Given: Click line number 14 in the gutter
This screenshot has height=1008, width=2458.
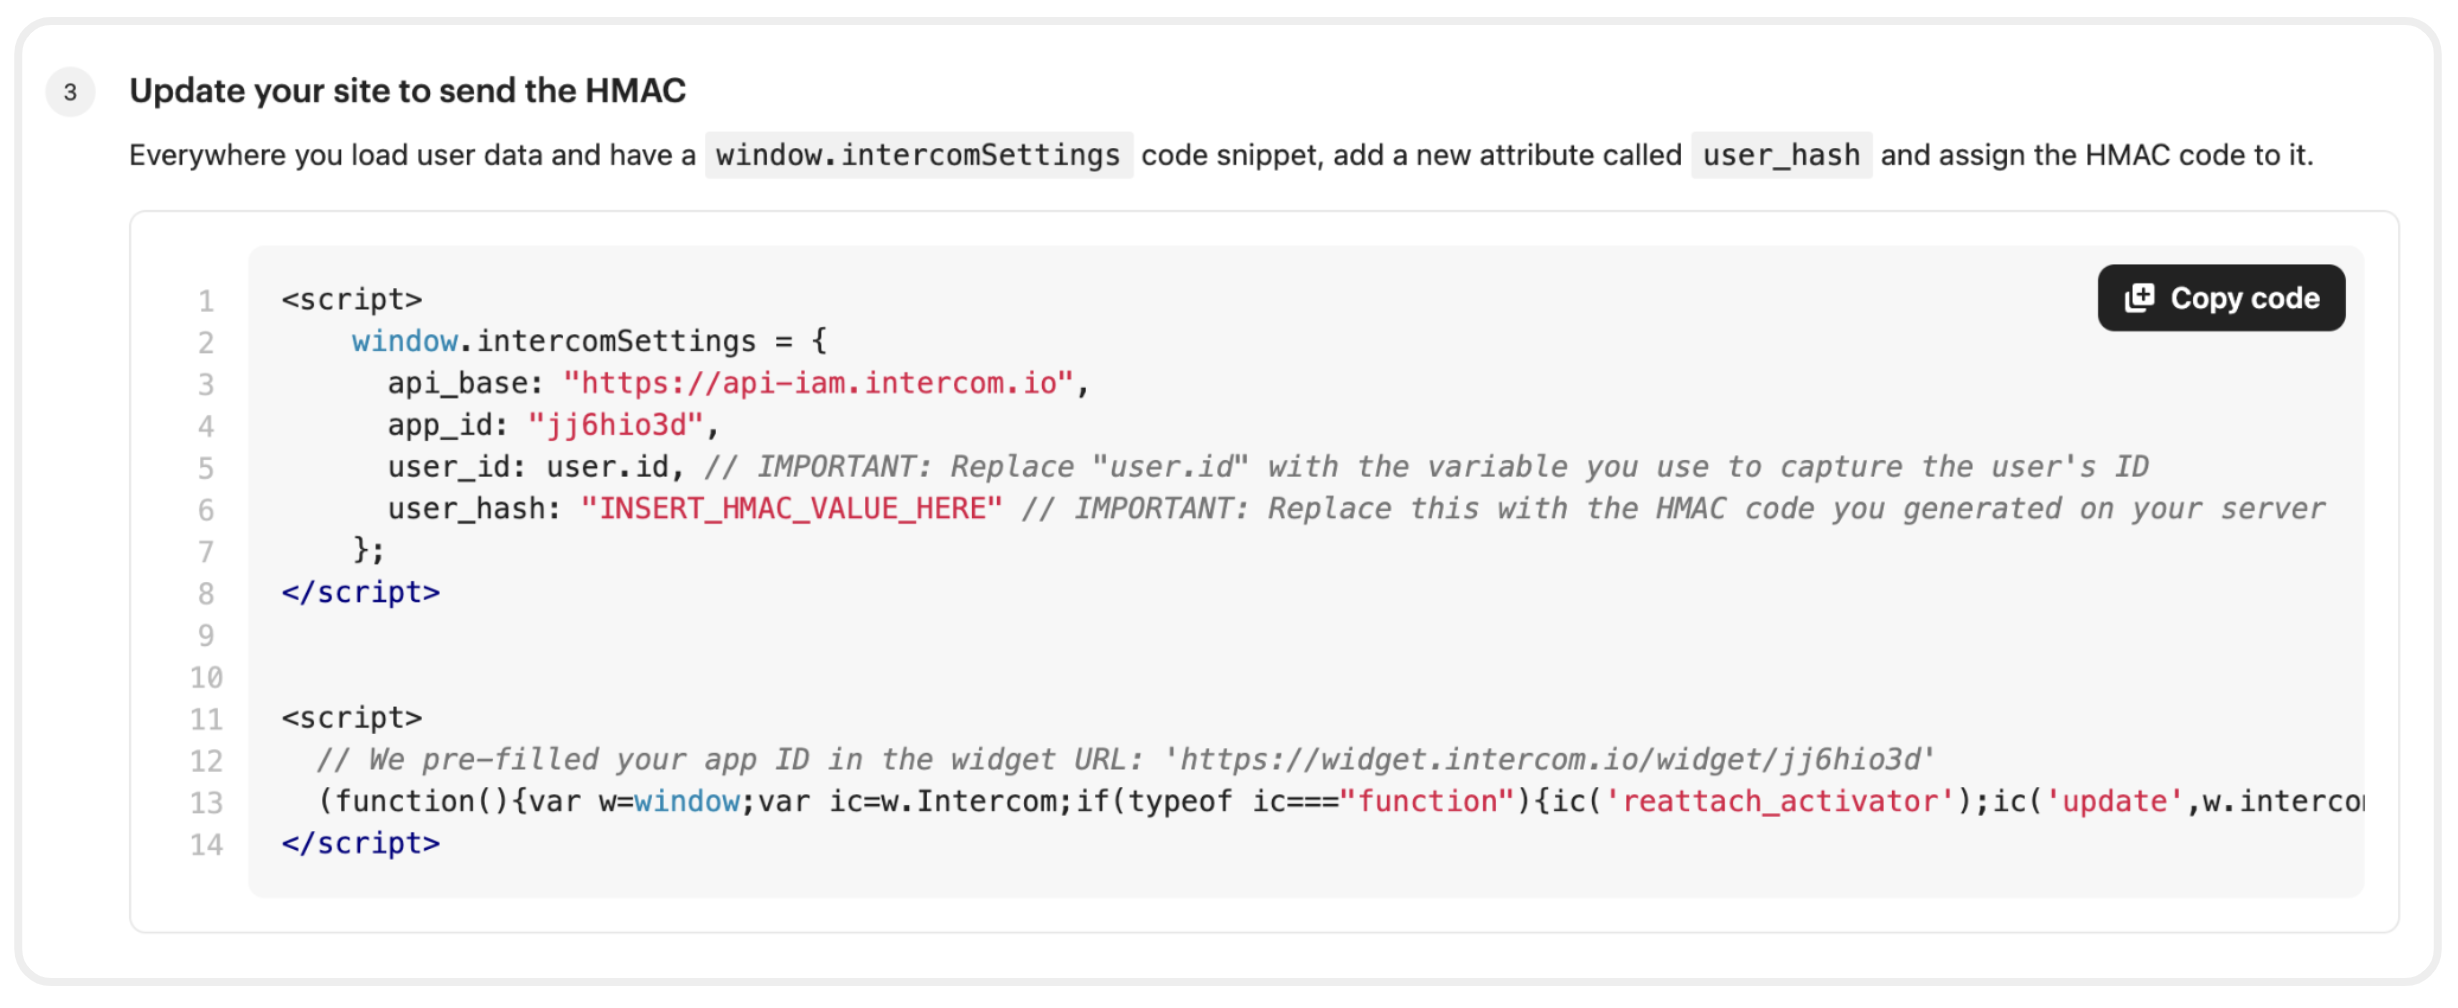Looking at the screenshot, I should click(x=206, y=845).
